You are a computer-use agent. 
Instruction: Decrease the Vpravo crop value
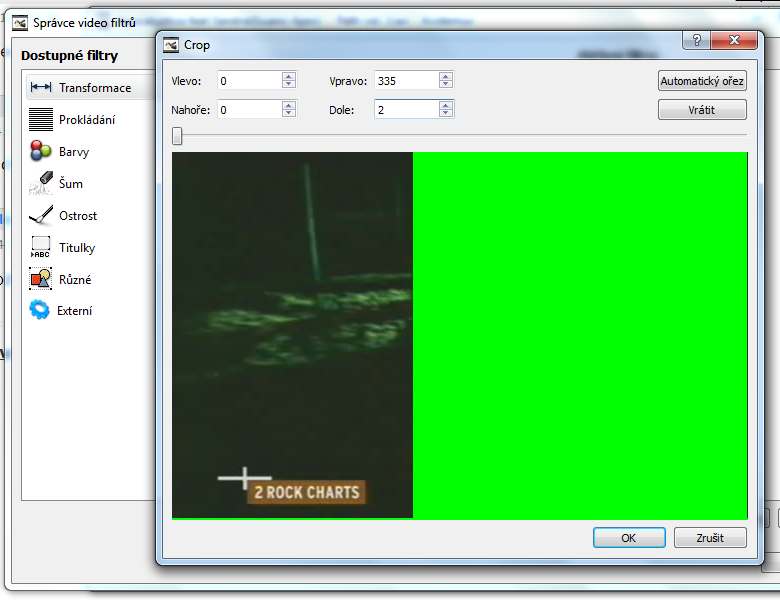click(446, 84)
